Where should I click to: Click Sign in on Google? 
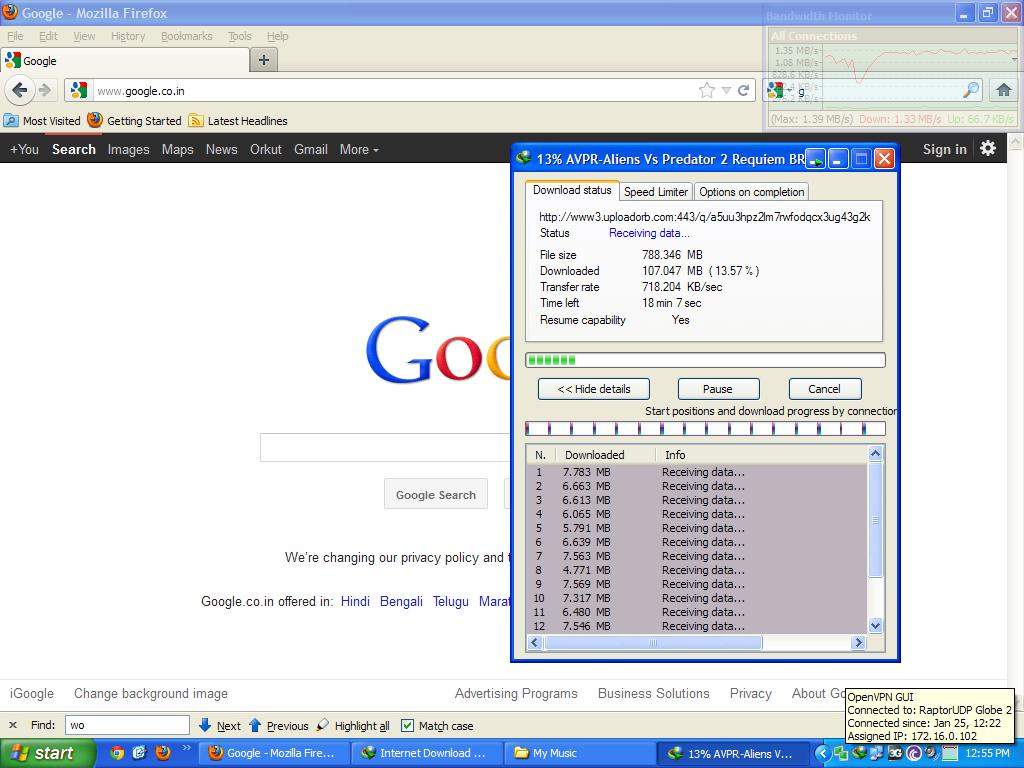coord(944,149)
